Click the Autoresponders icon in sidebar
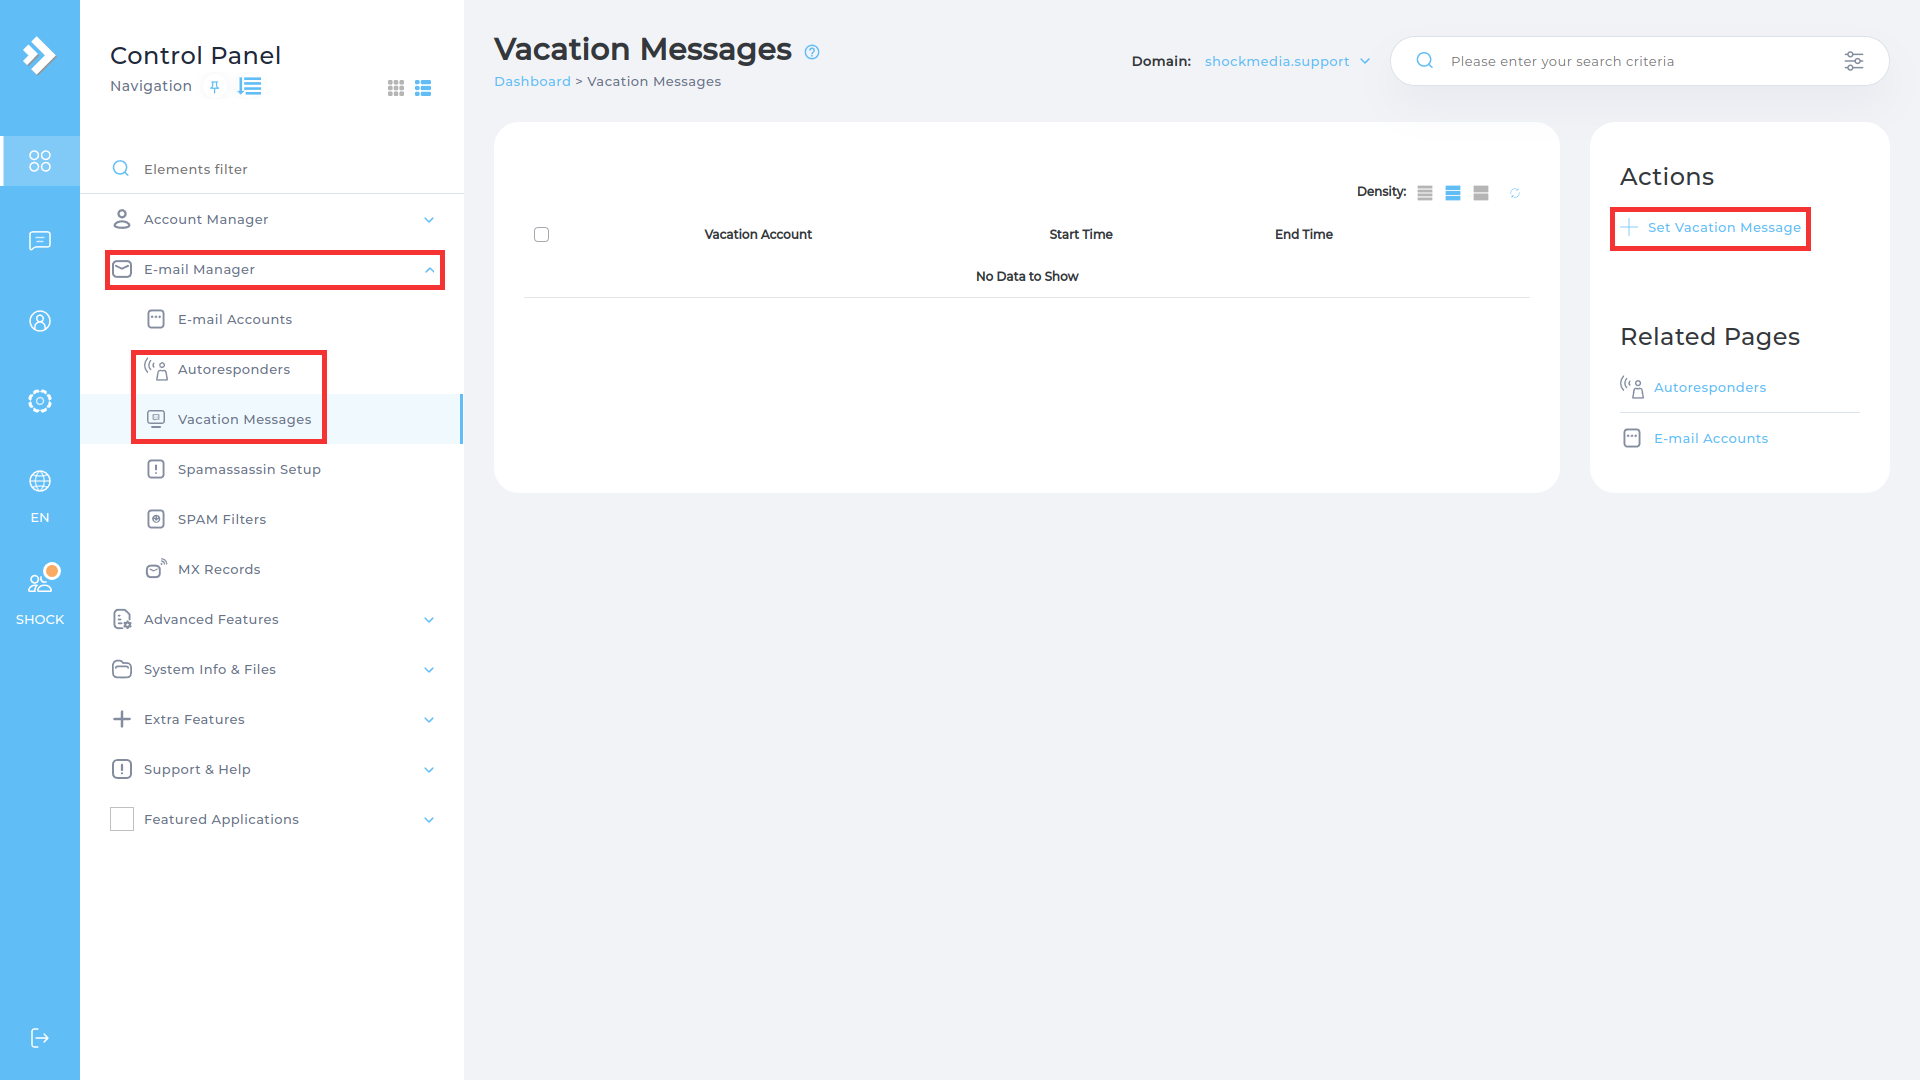This screenshot has width=1920, height=1080. click(157, 368)
